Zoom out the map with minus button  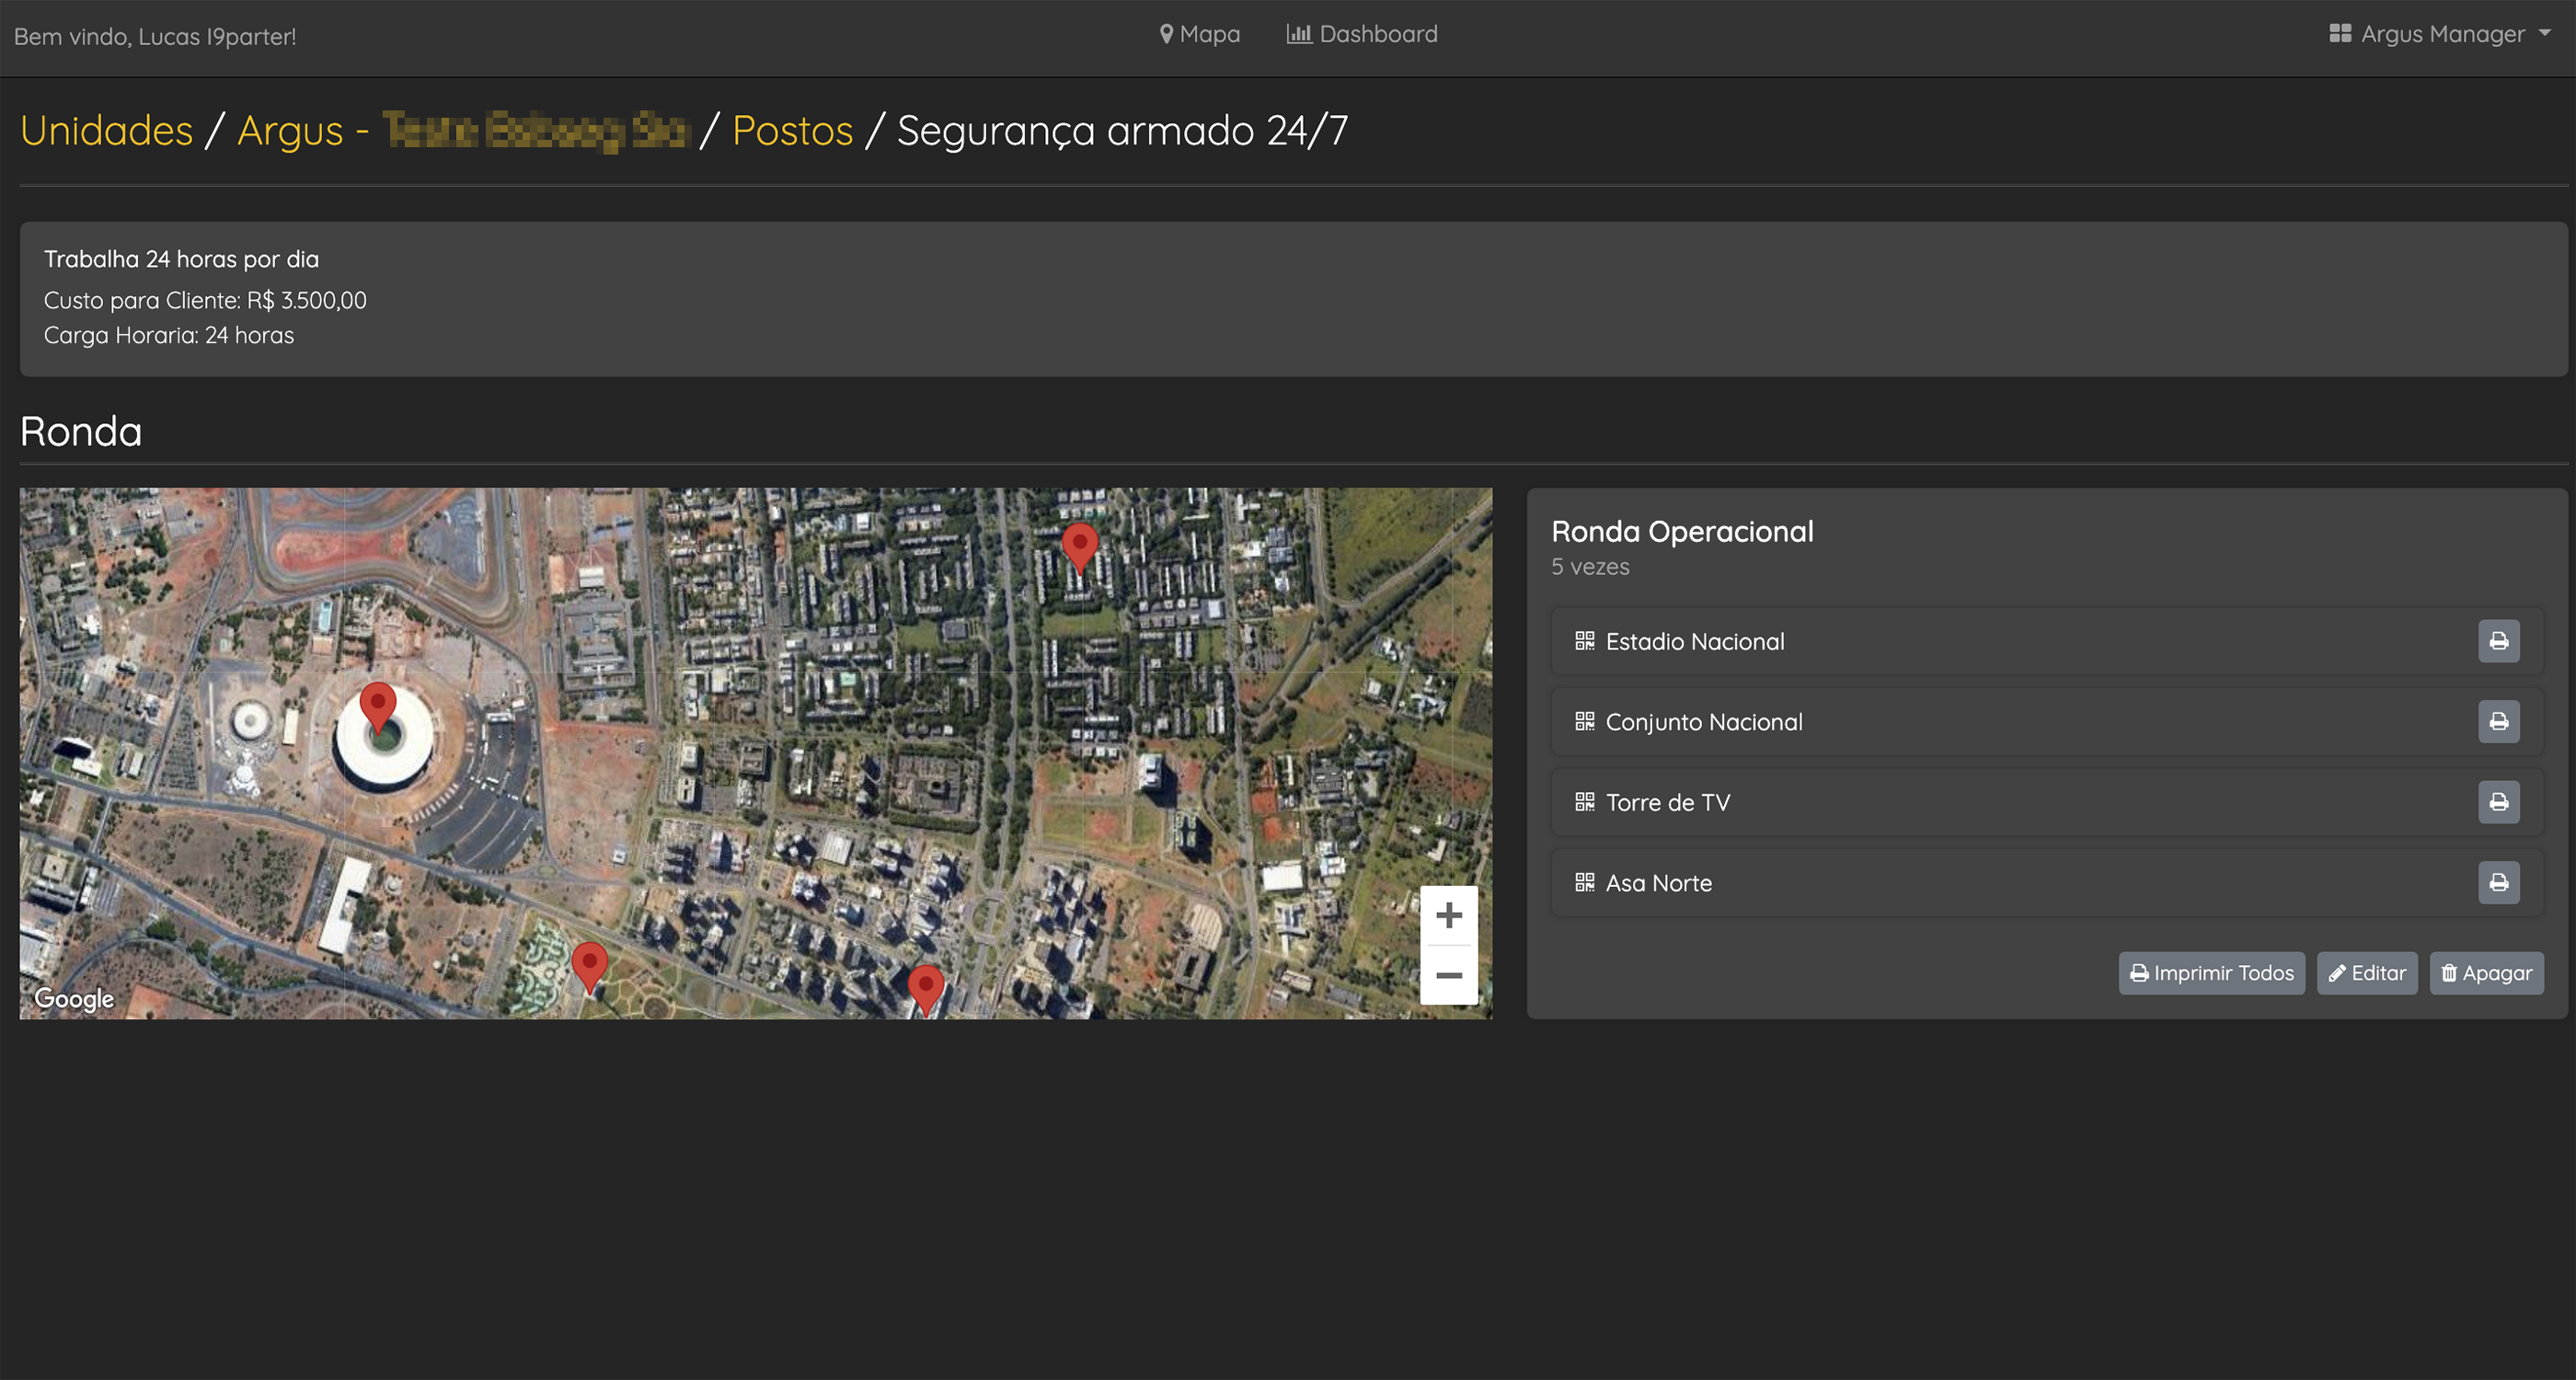[x=1448, y=975]
